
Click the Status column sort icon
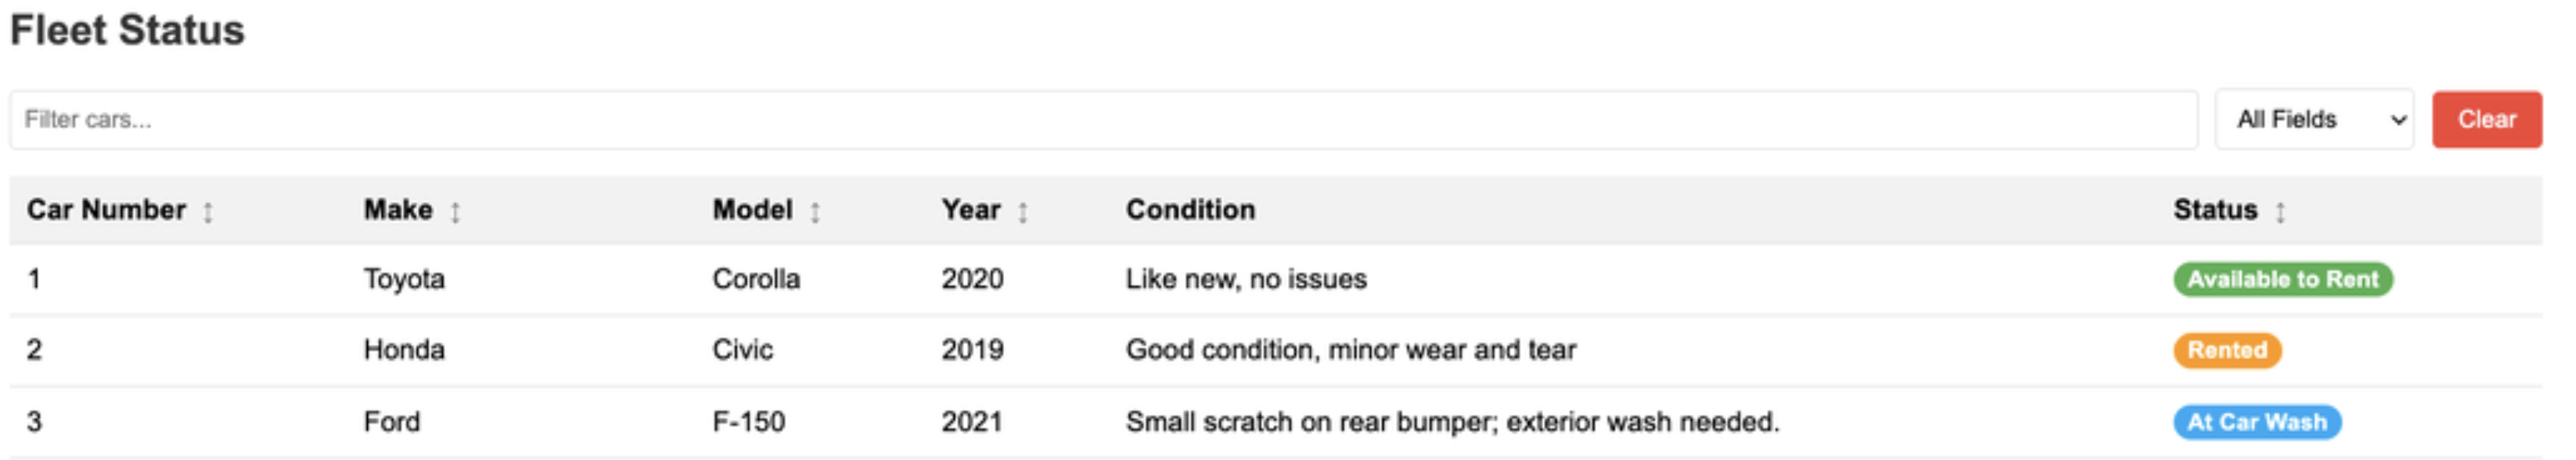(2280, 212)
